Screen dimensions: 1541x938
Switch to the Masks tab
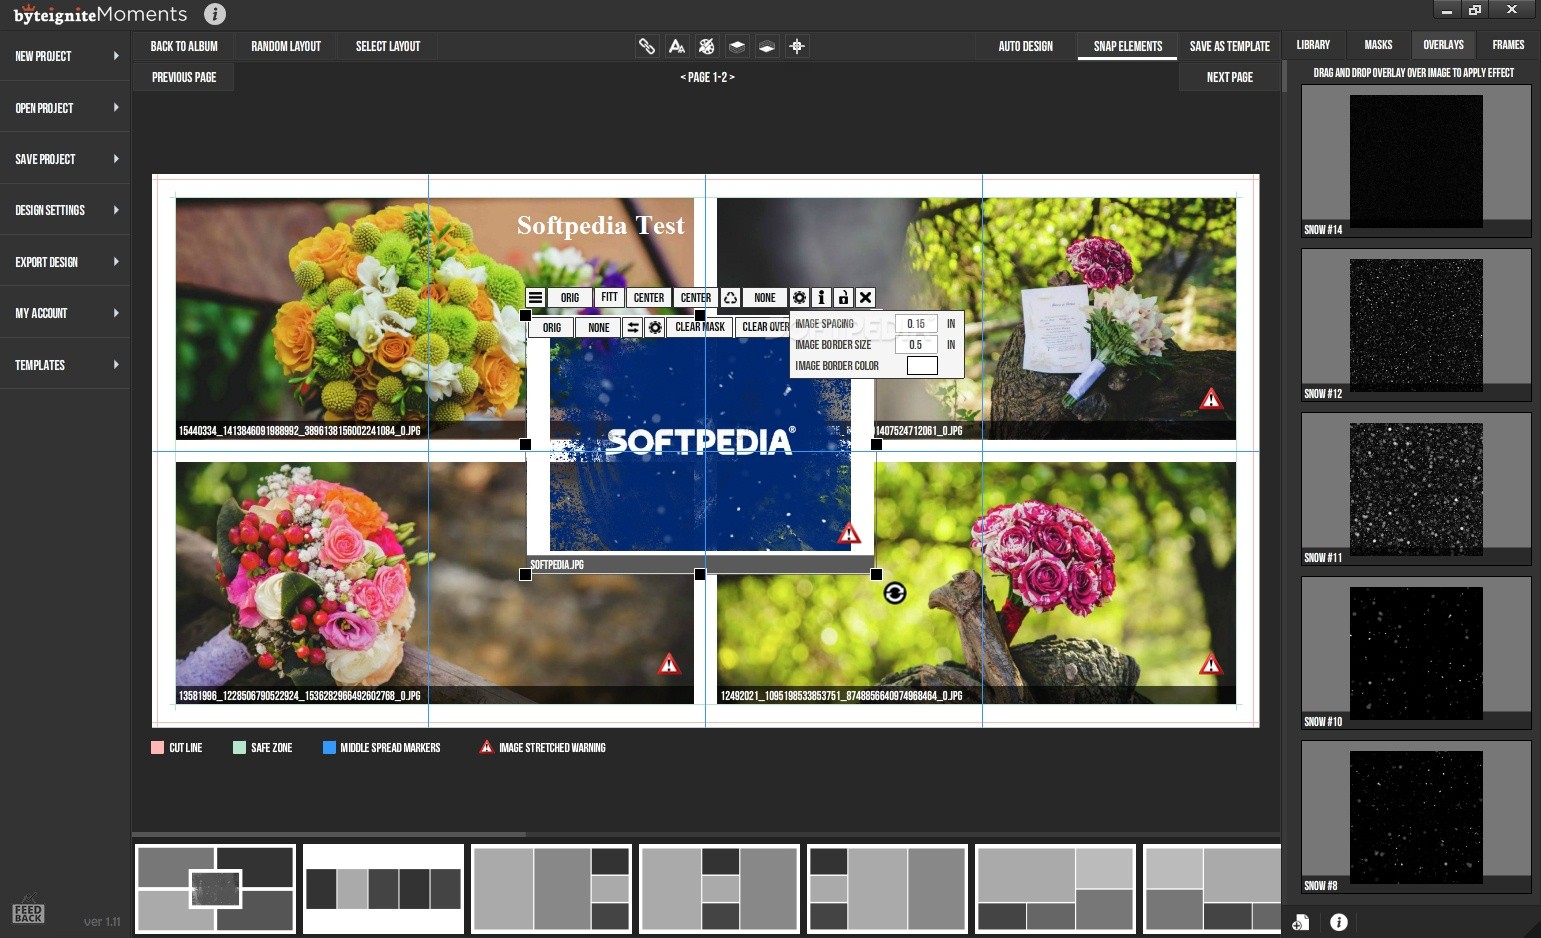[1378, 45]
